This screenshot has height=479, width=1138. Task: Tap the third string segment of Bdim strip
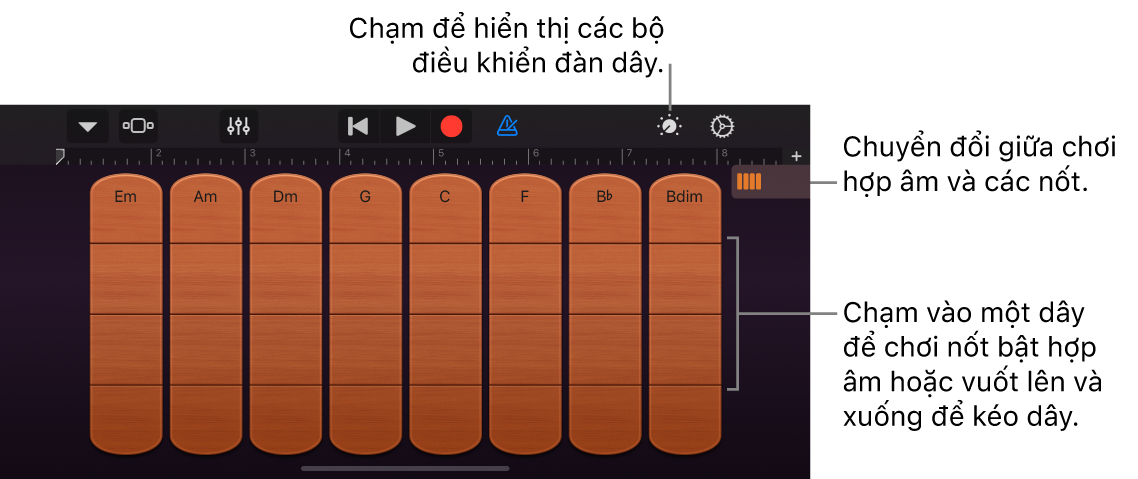(684, 349)
